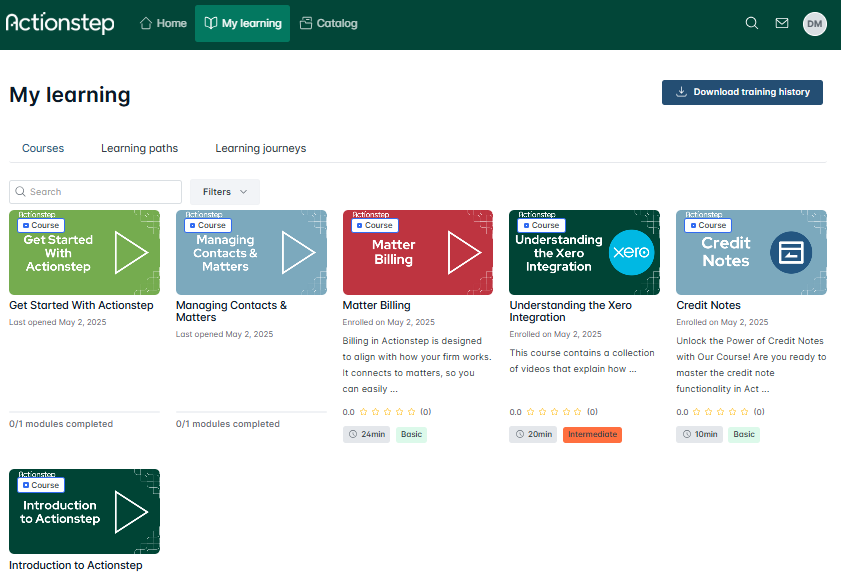This screenshot has height=574, width=841.
Task: Click Download training history button
Action: click(x=742, y=92)
